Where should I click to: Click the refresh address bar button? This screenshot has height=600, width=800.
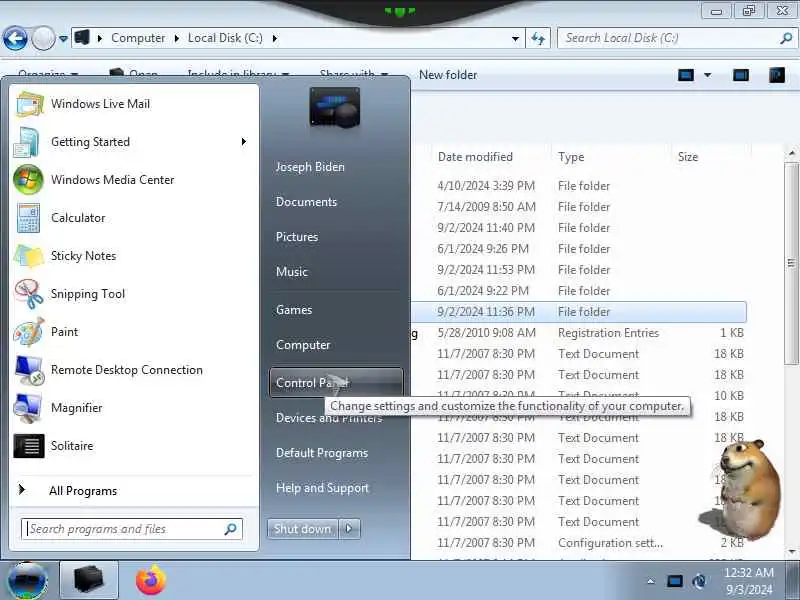(x=538, y=38)
